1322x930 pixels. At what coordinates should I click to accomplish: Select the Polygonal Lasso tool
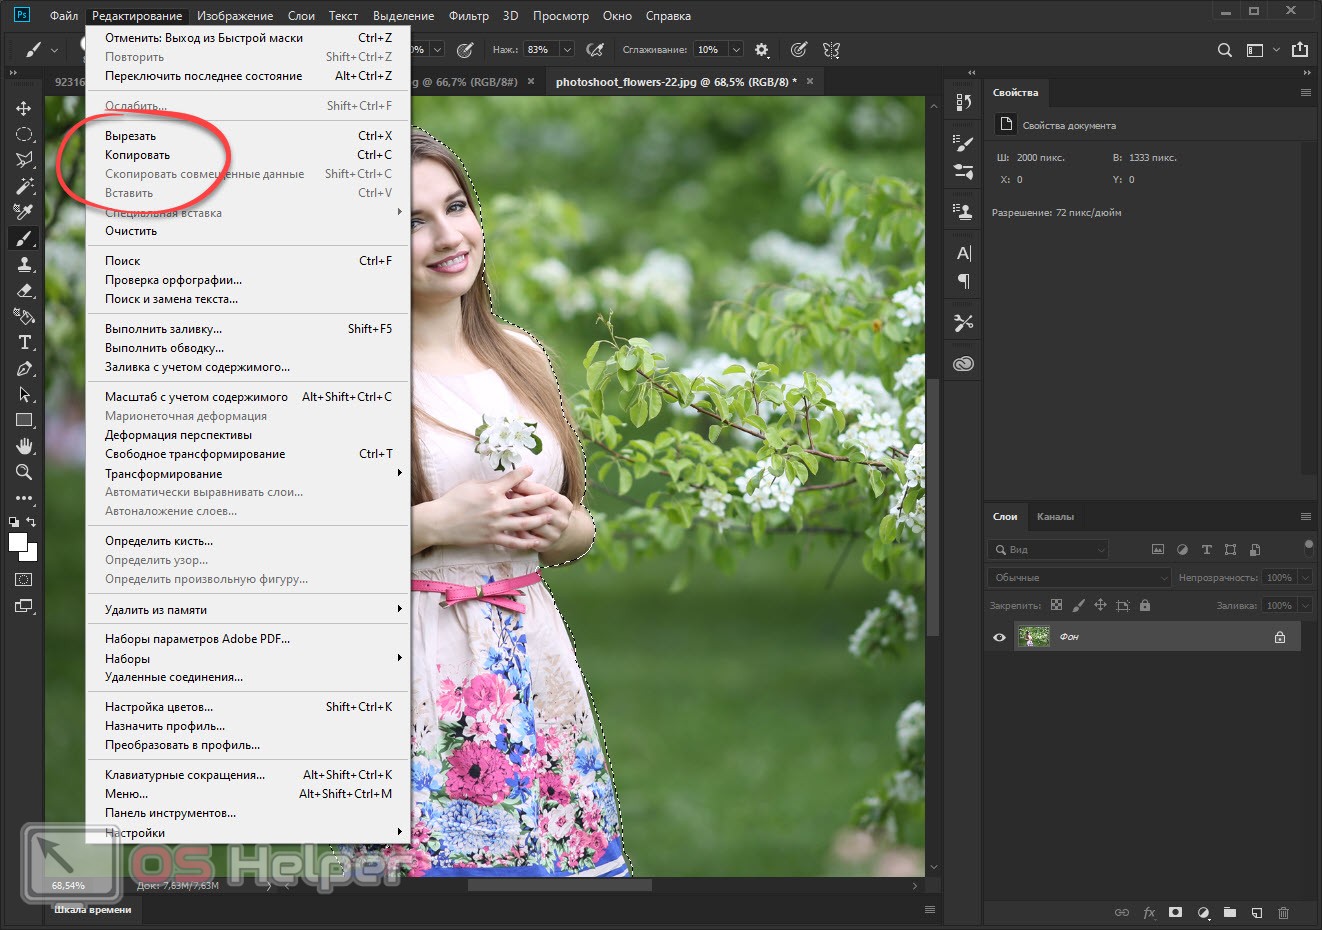pyautogui.click(x=24, y=160)
